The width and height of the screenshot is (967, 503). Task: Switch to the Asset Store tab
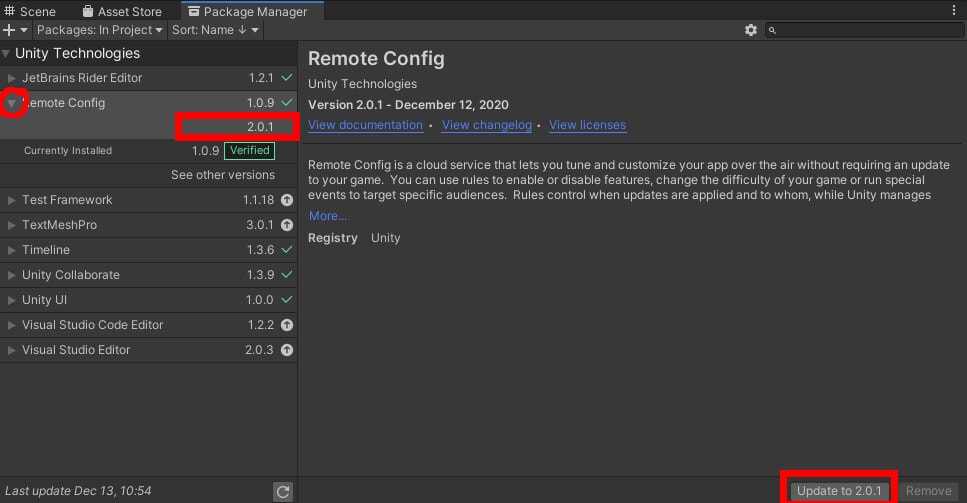pos(122,11)
